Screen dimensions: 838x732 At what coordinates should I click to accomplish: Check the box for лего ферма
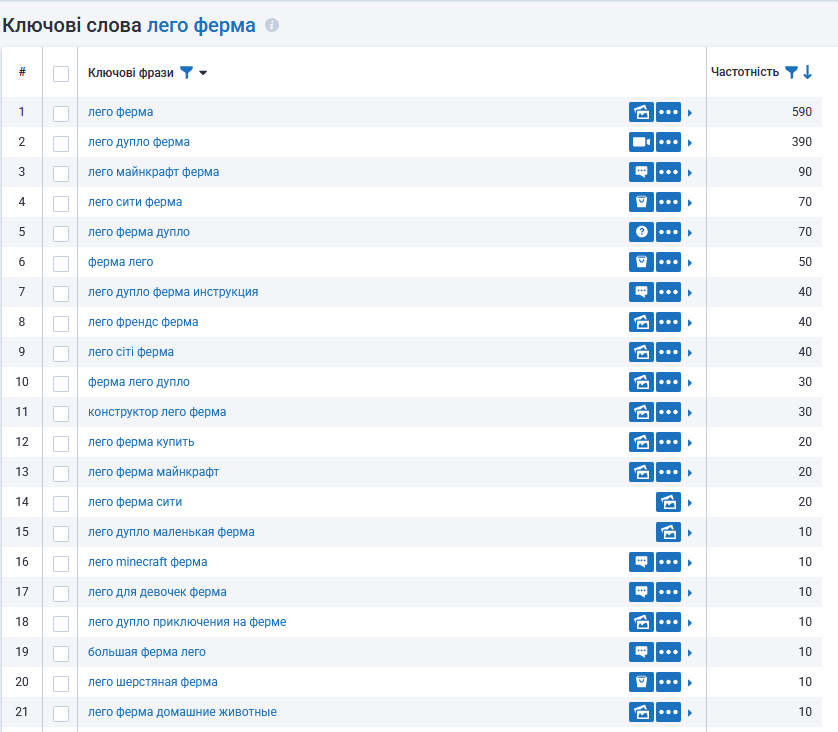[61, 114]
